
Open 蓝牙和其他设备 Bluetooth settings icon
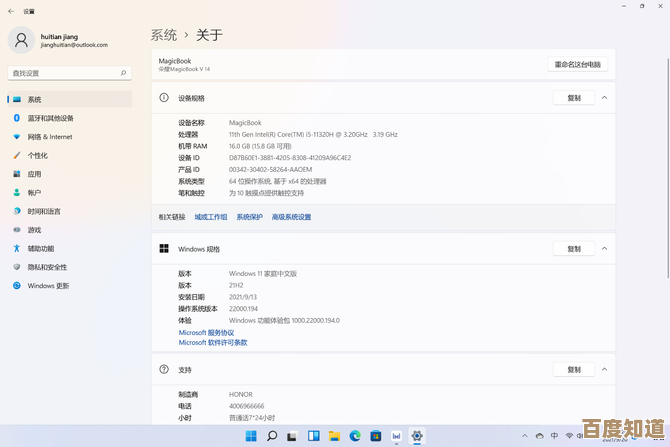coord(17,118)
